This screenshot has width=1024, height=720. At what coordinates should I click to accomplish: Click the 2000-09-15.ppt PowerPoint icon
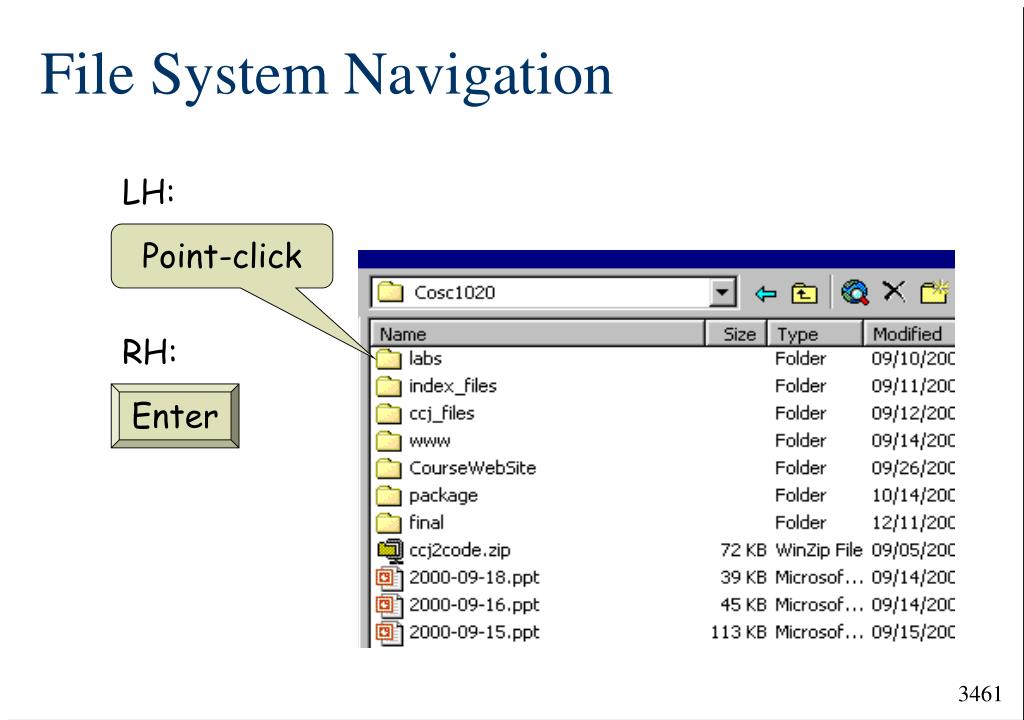(389, 633)
